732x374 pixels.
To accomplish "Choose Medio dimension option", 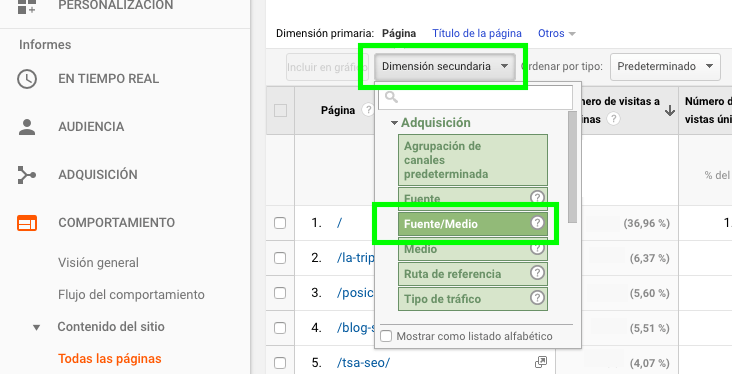I will 472,249.
